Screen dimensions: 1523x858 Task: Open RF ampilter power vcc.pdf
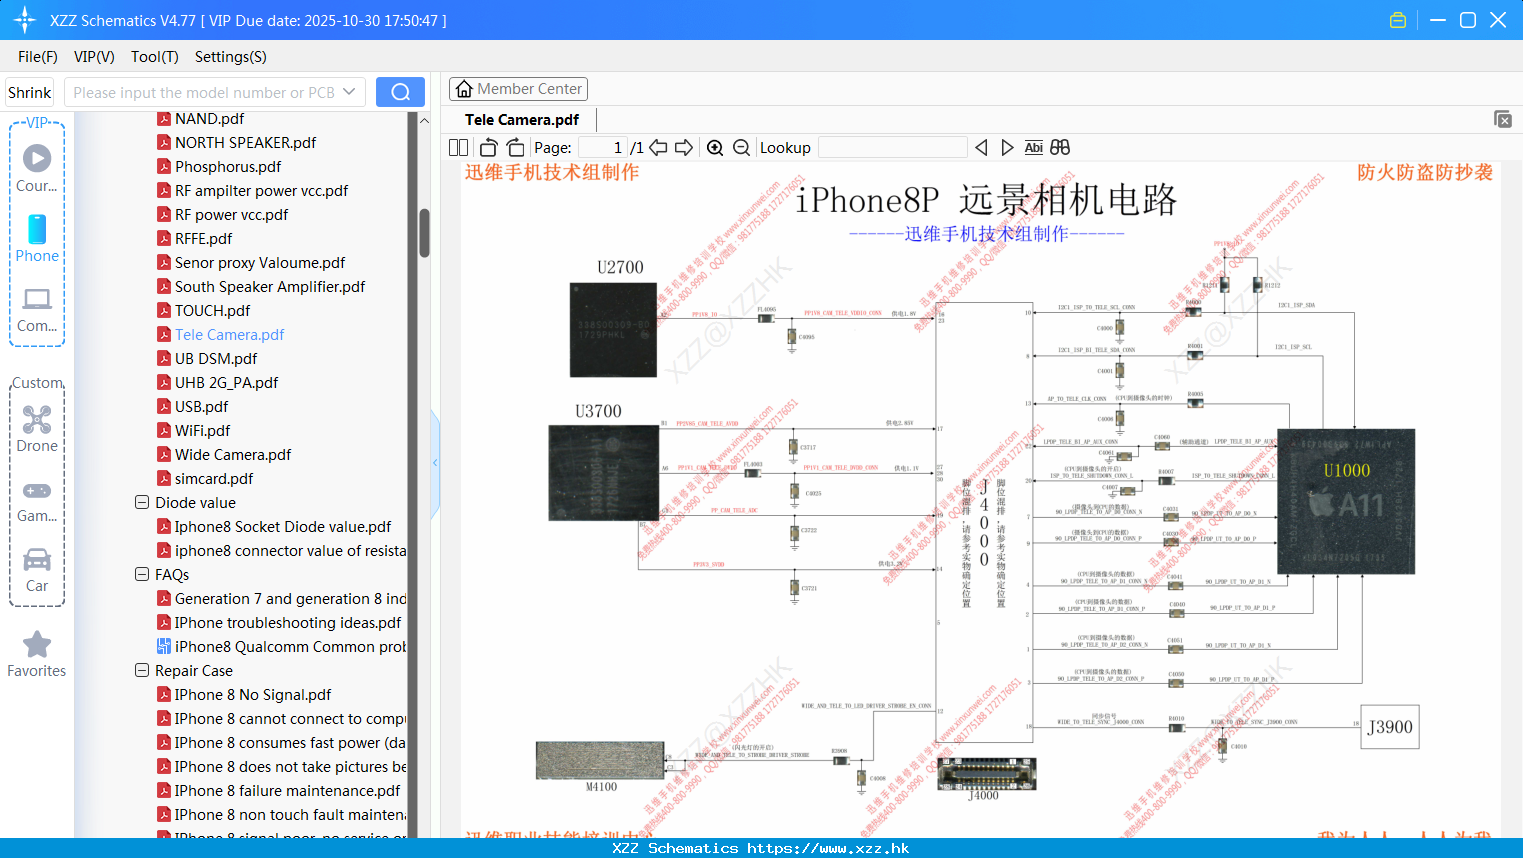point(261,191)
